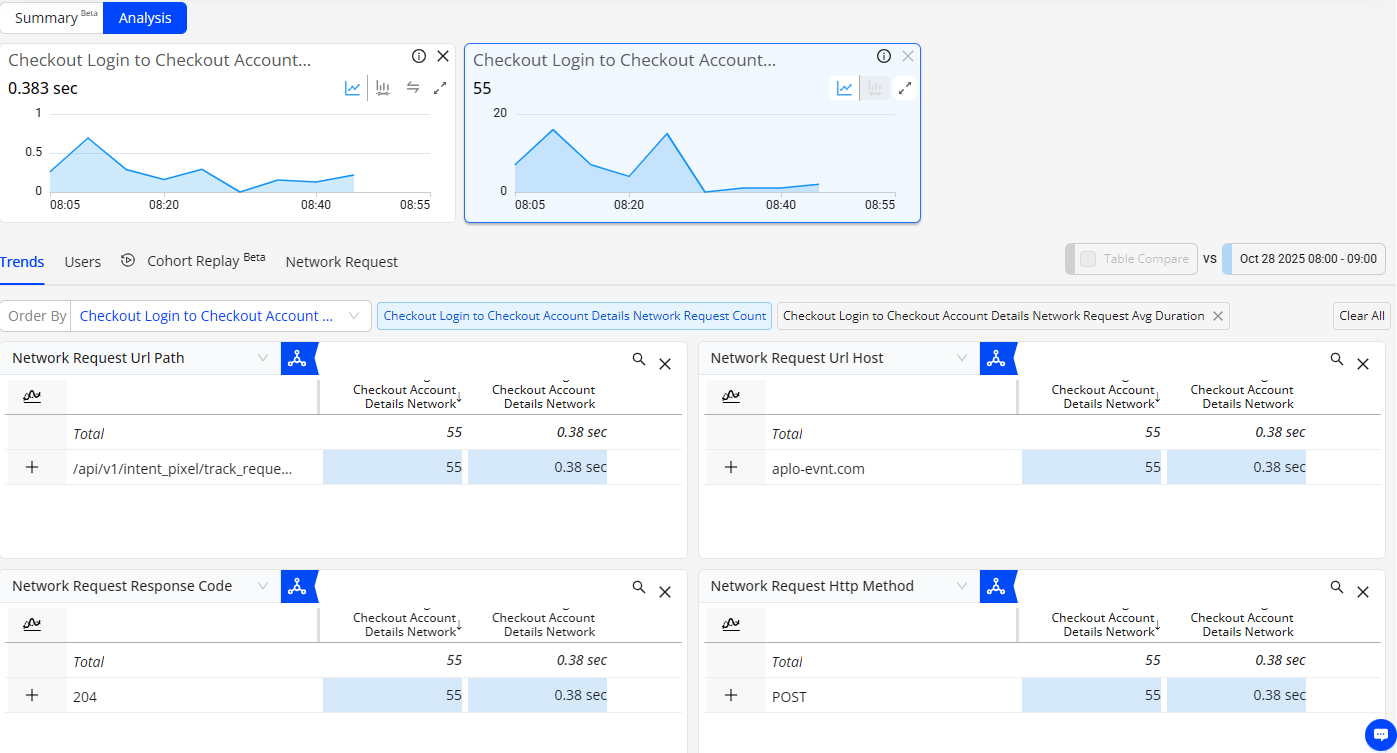
Task: Click blue graph icon beside Network Request Url Host
Action: click(x=996, y=359)
